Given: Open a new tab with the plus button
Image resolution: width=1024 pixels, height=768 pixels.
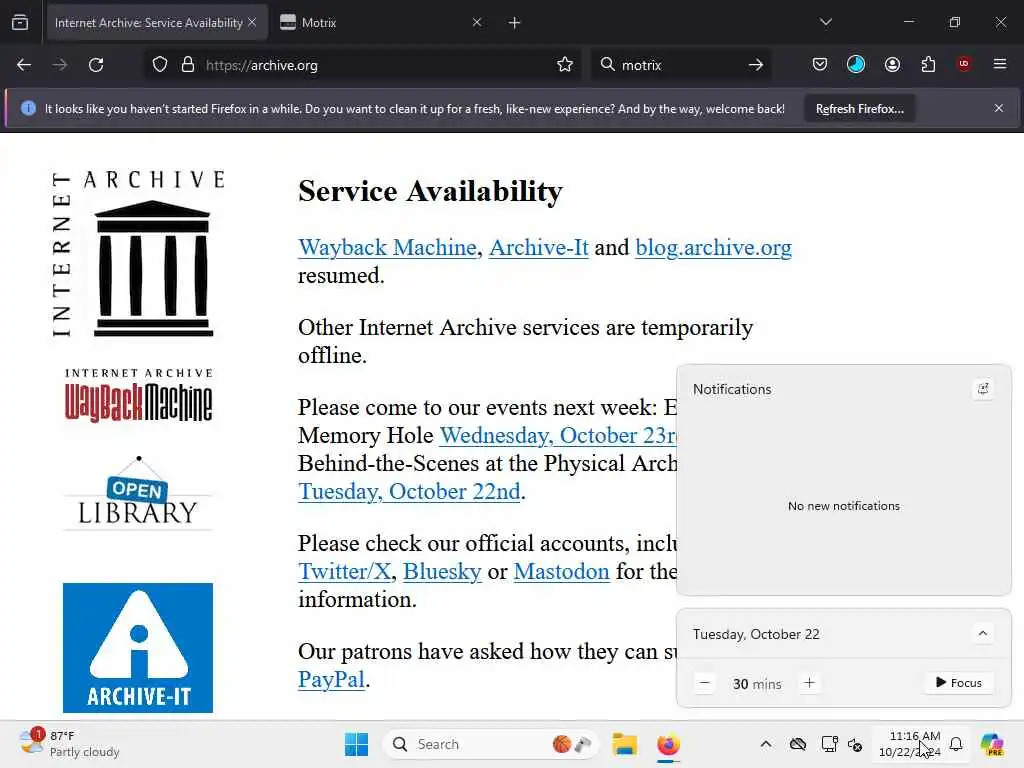Looking at the screenshot, I should tap(515, 23).
